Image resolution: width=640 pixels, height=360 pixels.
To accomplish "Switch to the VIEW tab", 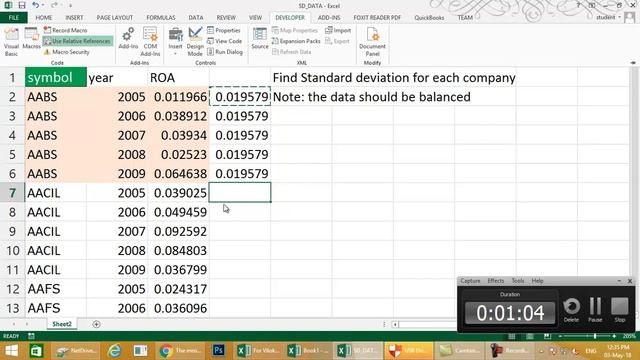I will (256, 18).
